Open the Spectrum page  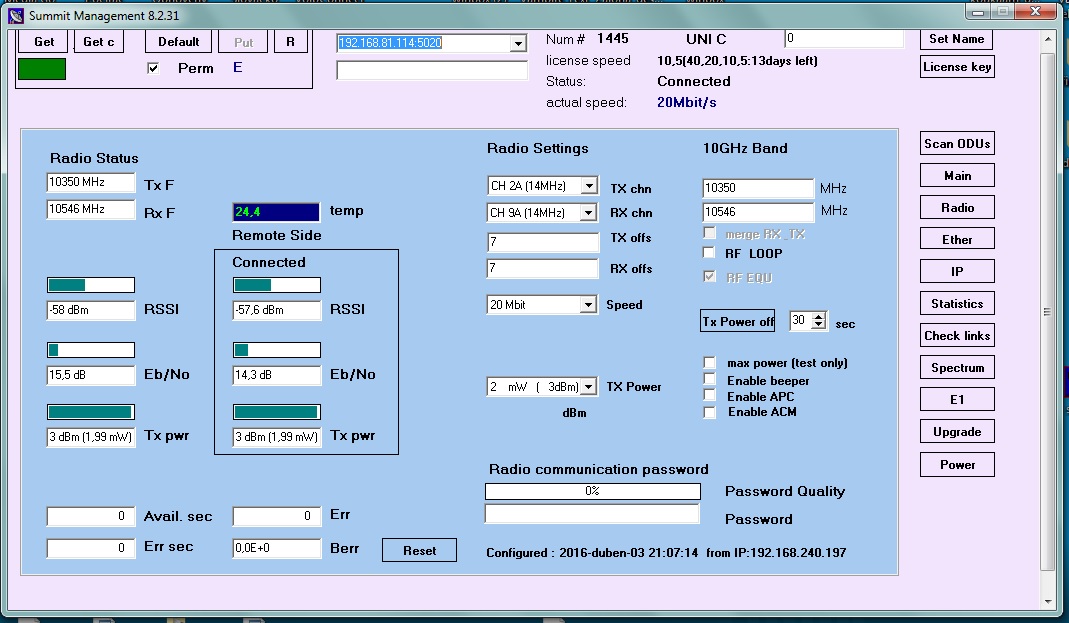point(957,367)
